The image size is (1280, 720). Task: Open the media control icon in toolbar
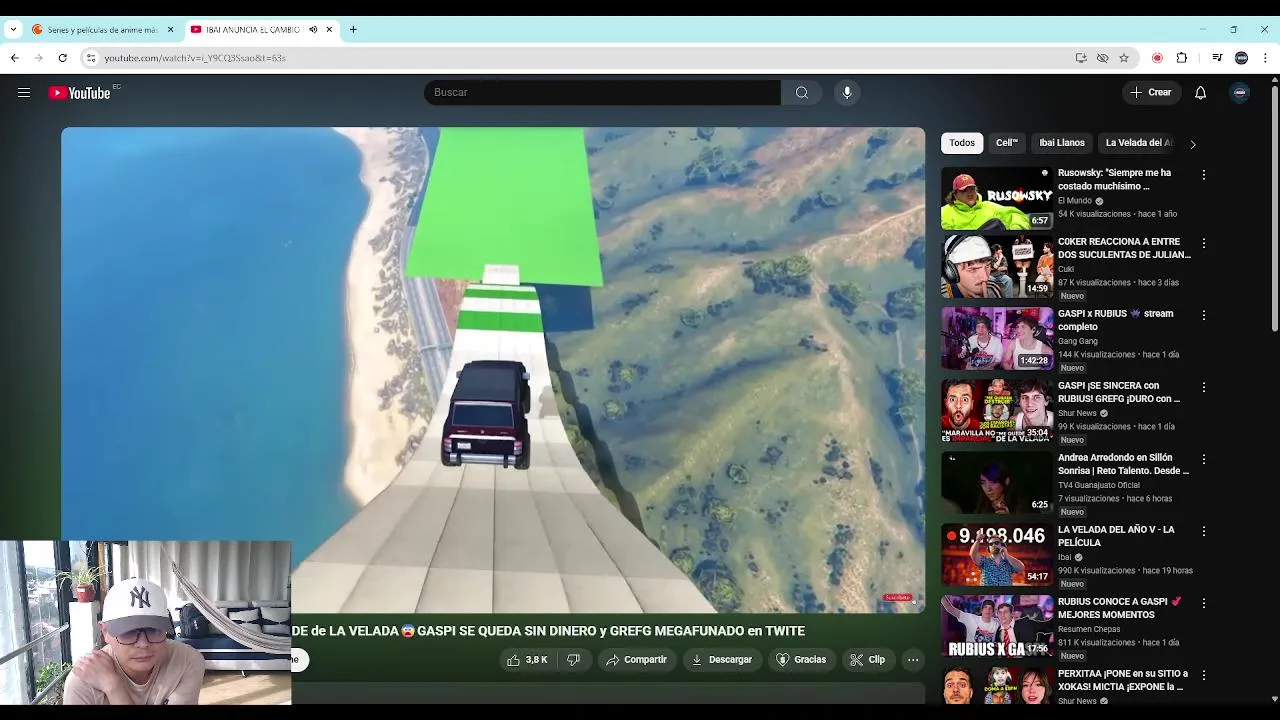tap(1217, 58)
